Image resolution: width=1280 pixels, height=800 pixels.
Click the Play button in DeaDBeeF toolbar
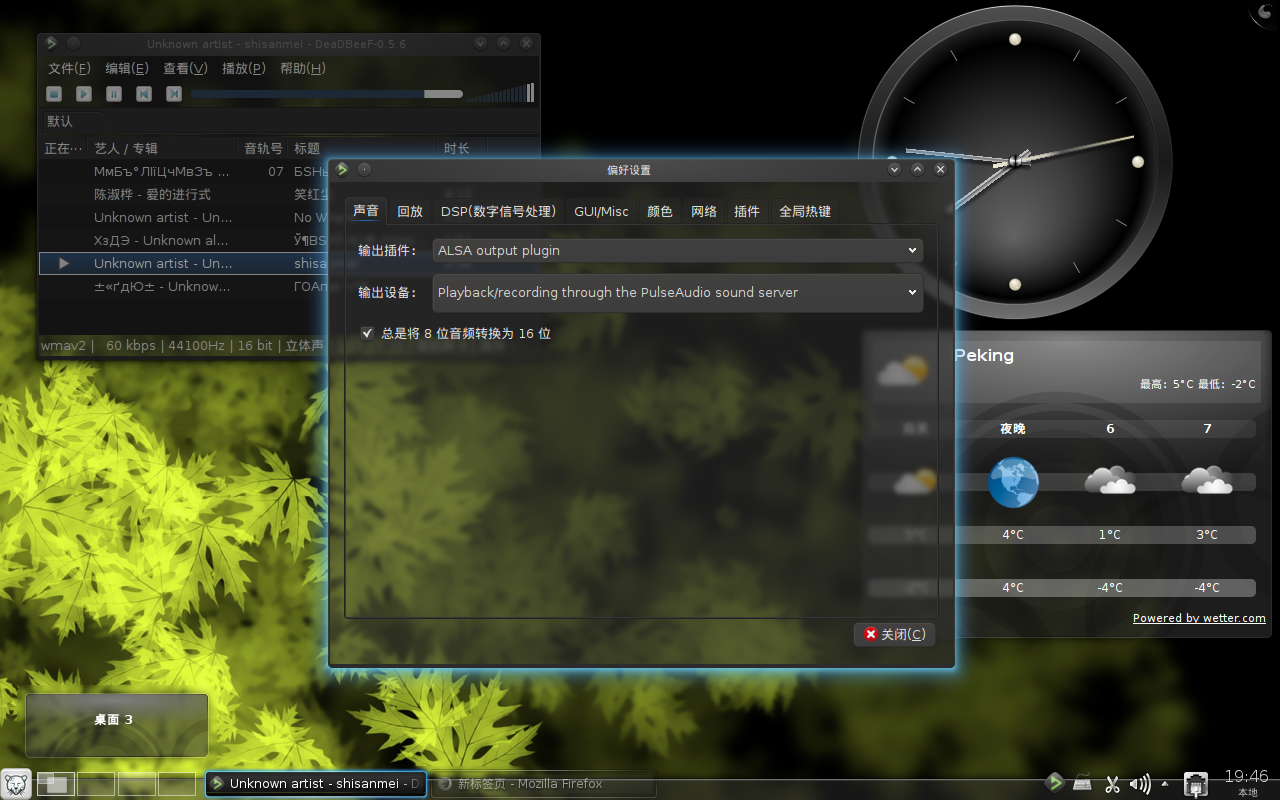(x=84, y=94)
